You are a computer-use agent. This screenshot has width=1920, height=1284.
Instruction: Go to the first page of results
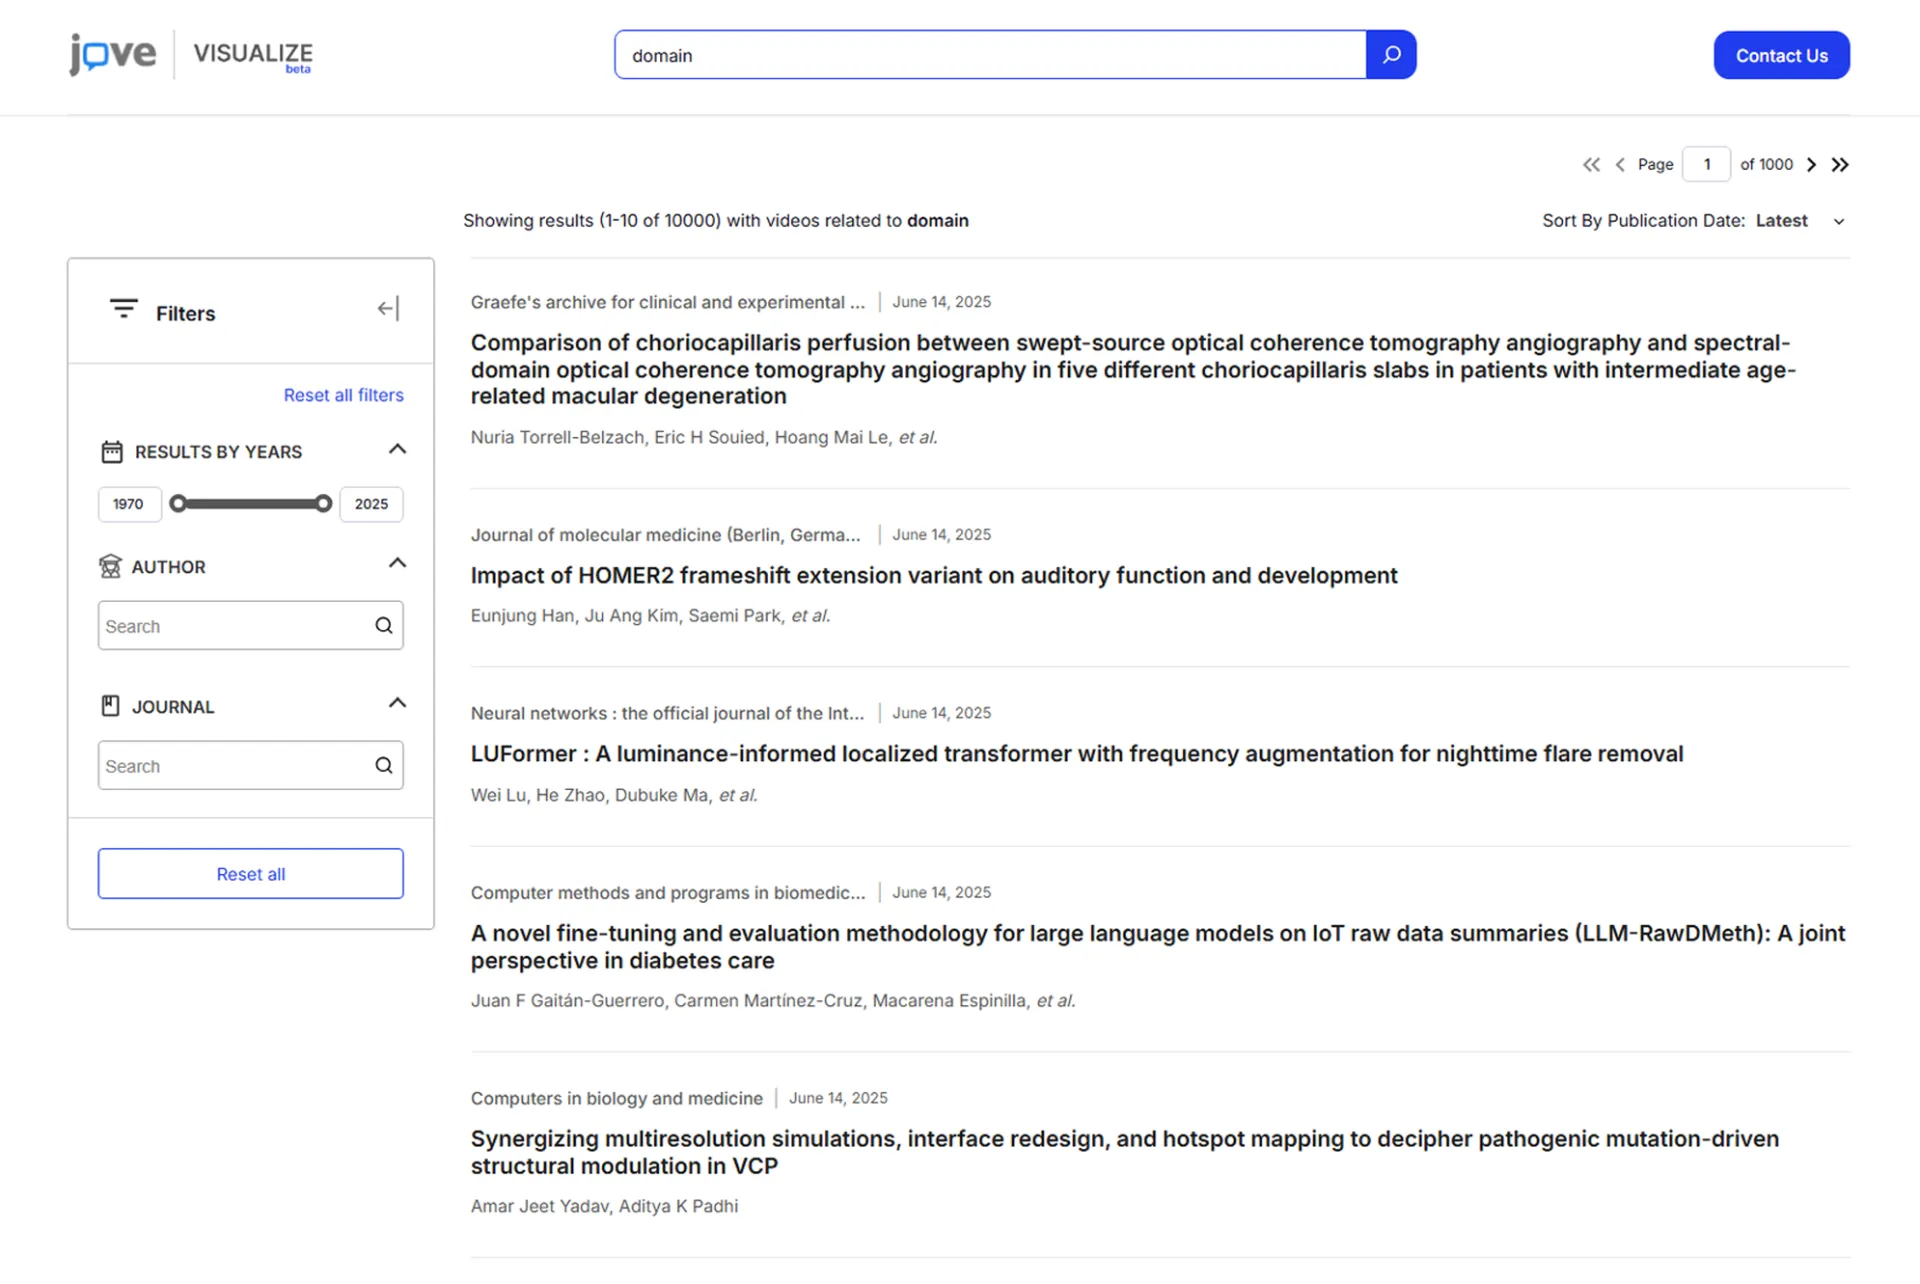[1591, 165]
